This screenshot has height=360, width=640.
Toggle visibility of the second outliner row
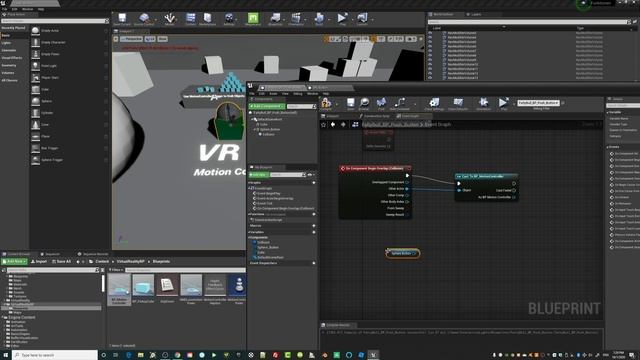(x=430, y=37)
